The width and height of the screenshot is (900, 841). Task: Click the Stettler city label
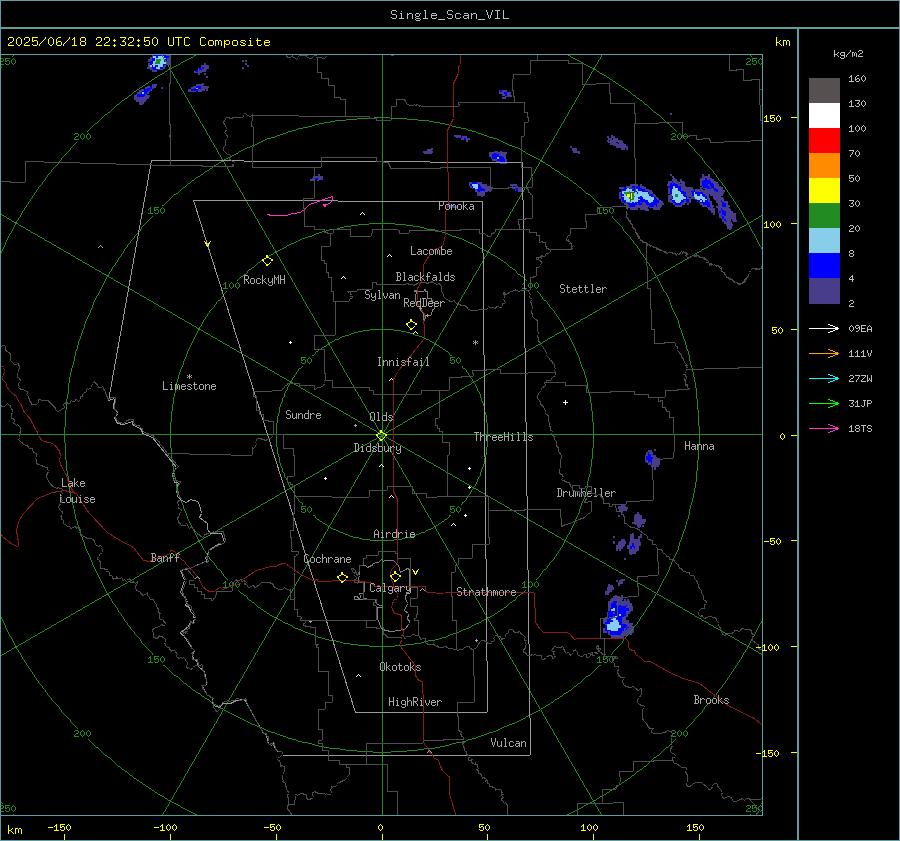[583, 289]
